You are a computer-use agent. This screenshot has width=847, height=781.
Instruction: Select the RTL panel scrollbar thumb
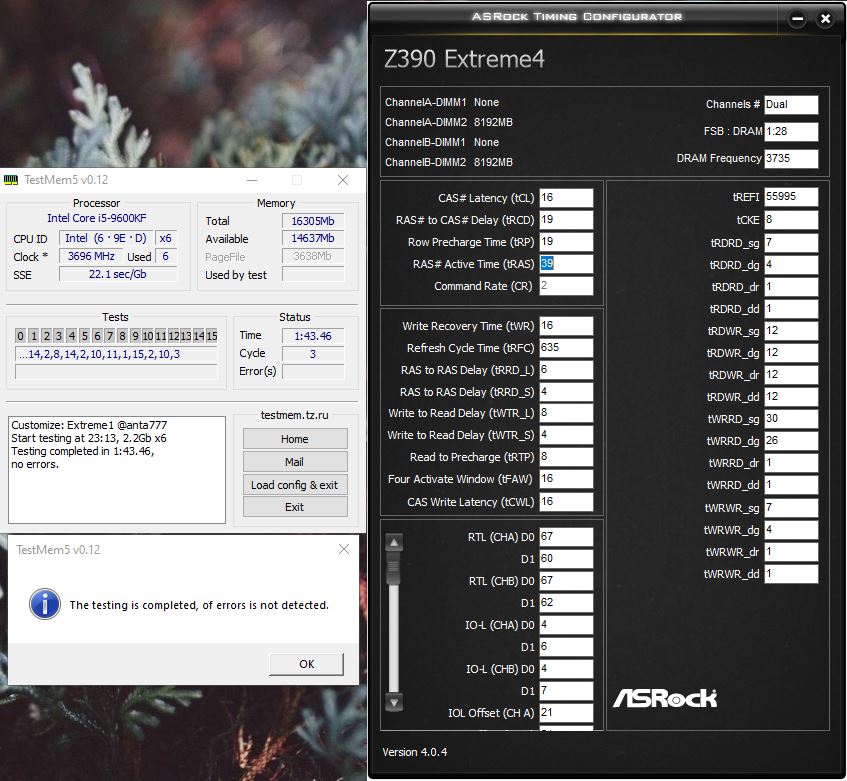coord(394,568)
